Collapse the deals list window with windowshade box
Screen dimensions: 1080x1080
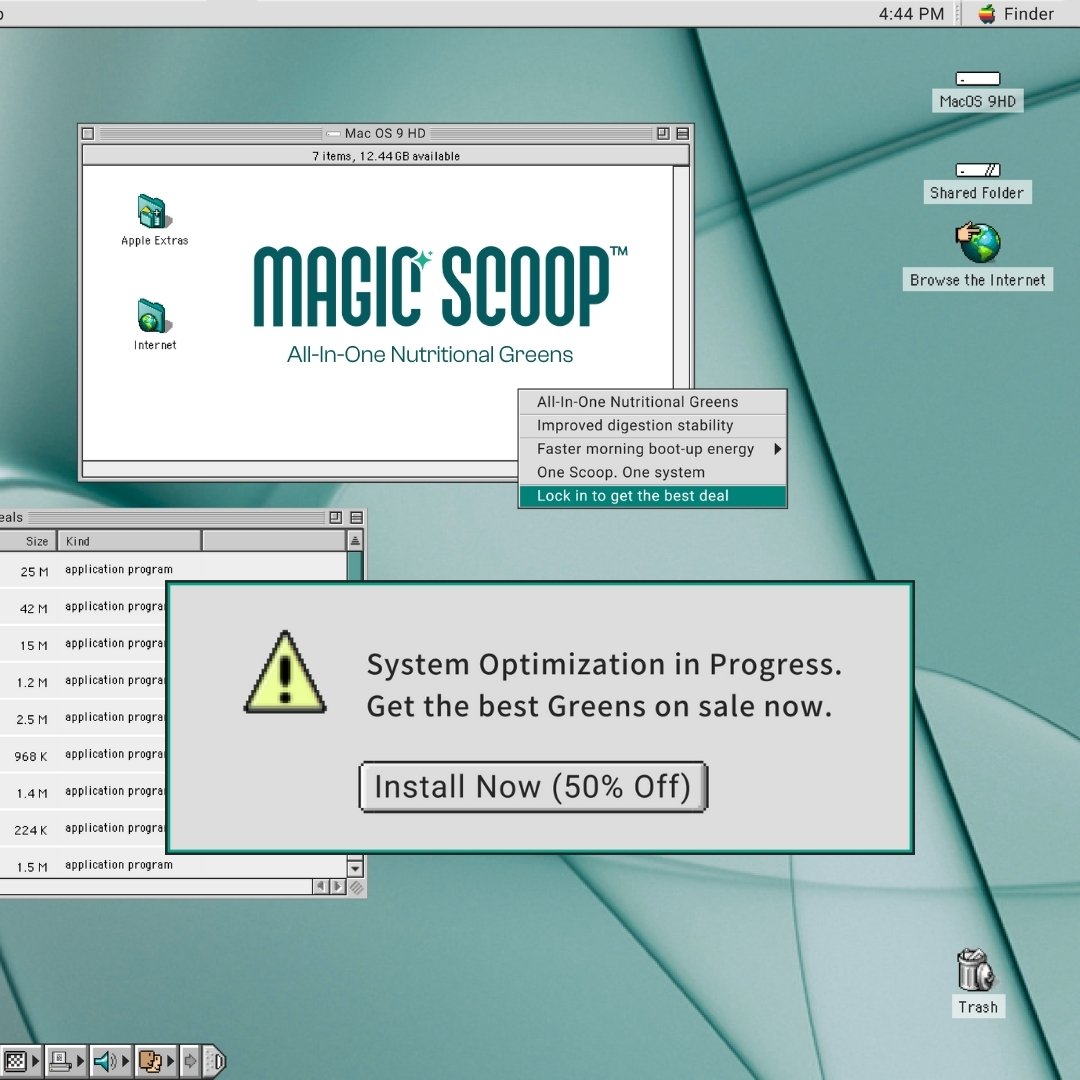[x=356, y=517]
